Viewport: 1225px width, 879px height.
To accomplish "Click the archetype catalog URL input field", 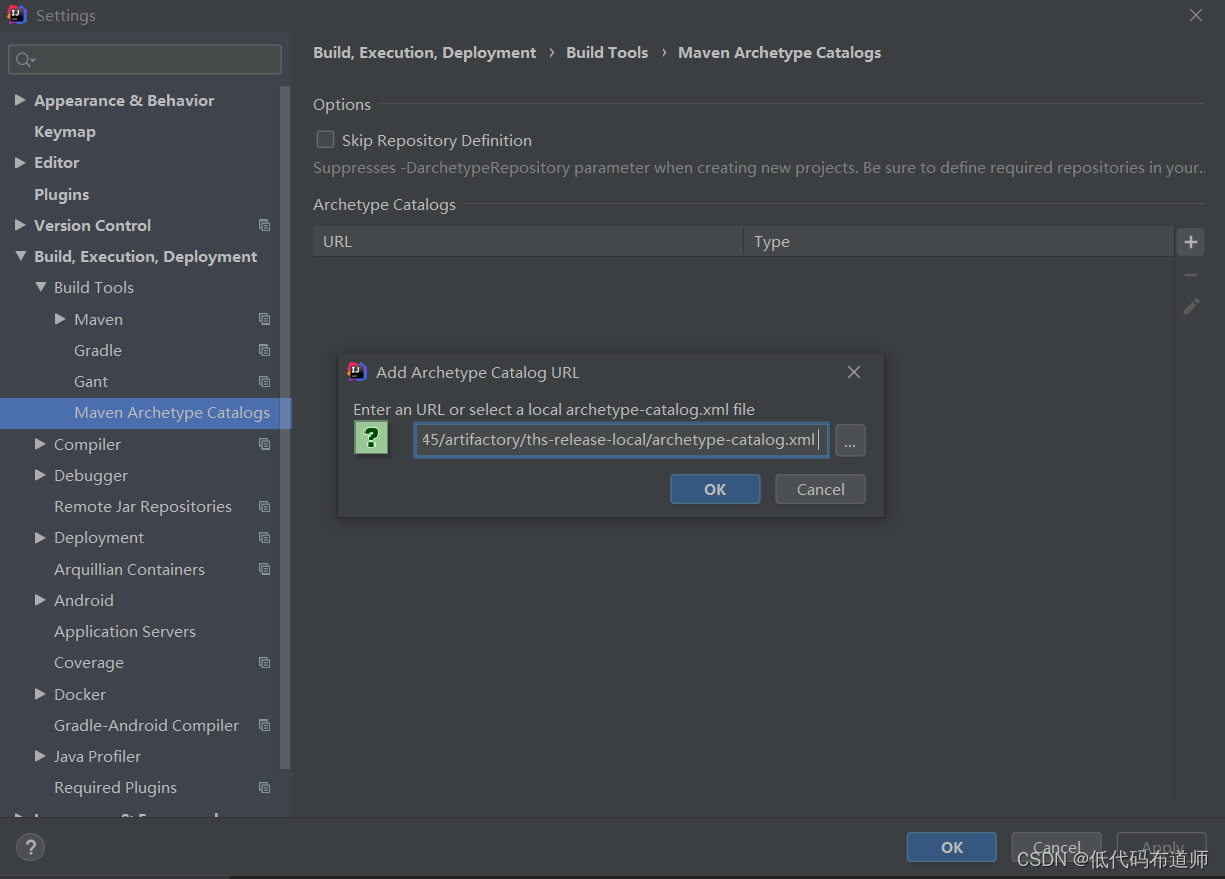I will (x=621, y=440).
